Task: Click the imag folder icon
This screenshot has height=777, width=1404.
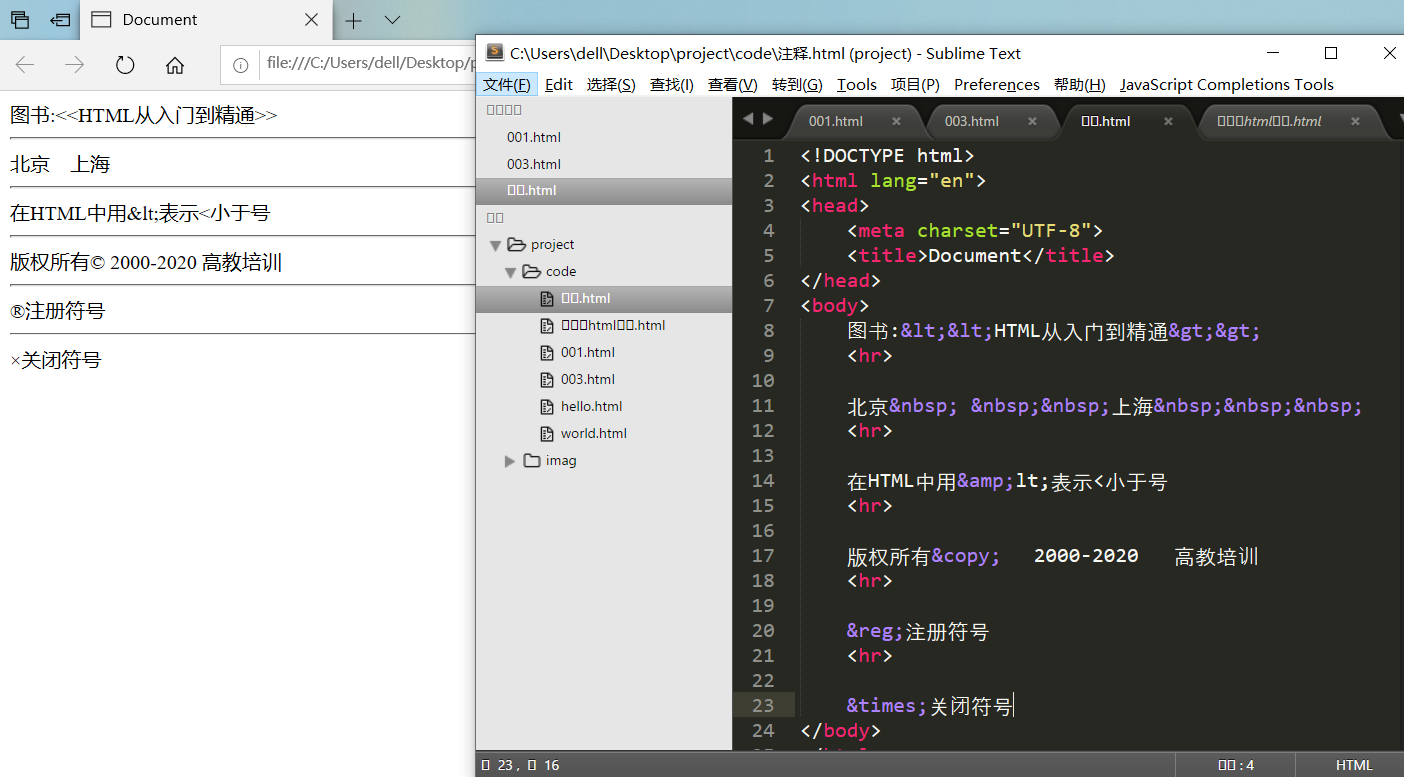Action: point(531,460)
